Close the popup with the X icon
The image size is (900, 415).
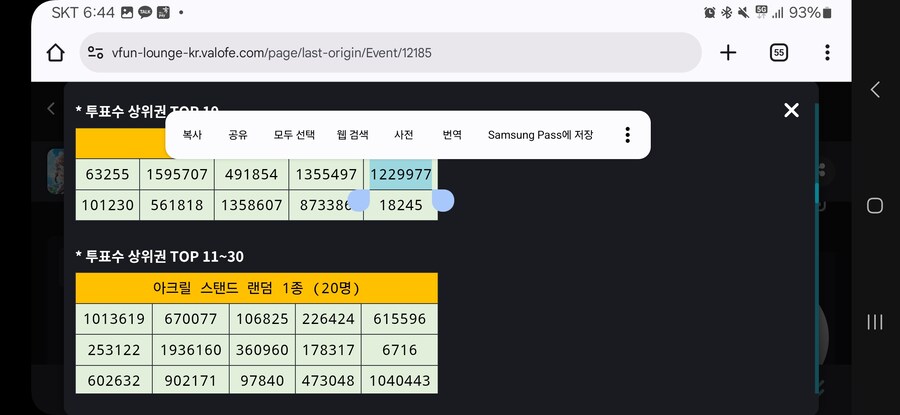[x=792, y=110]
